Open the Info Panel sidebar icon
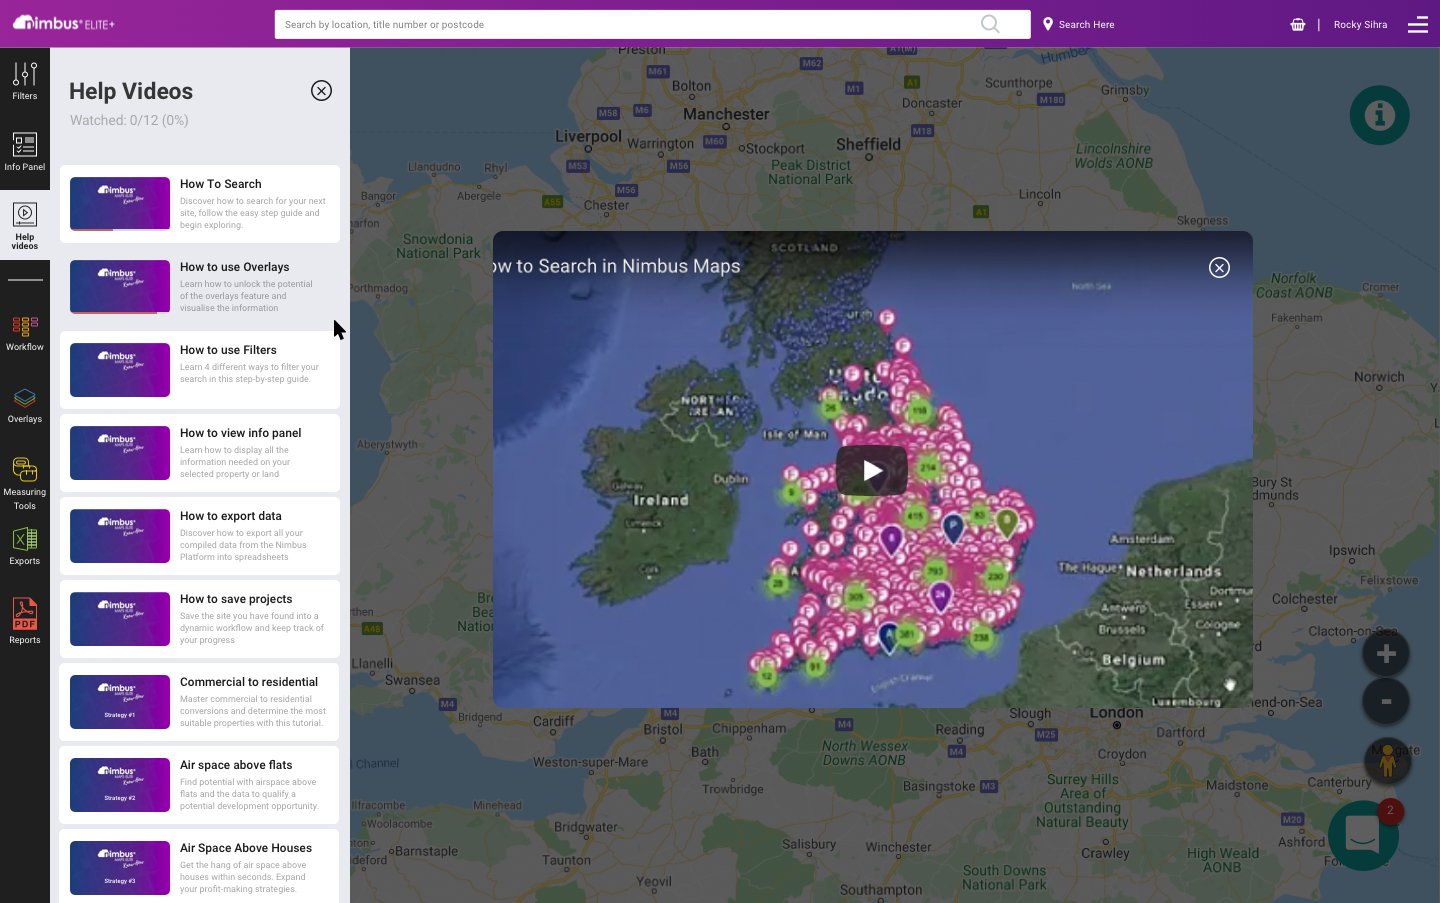 point(25,152)
